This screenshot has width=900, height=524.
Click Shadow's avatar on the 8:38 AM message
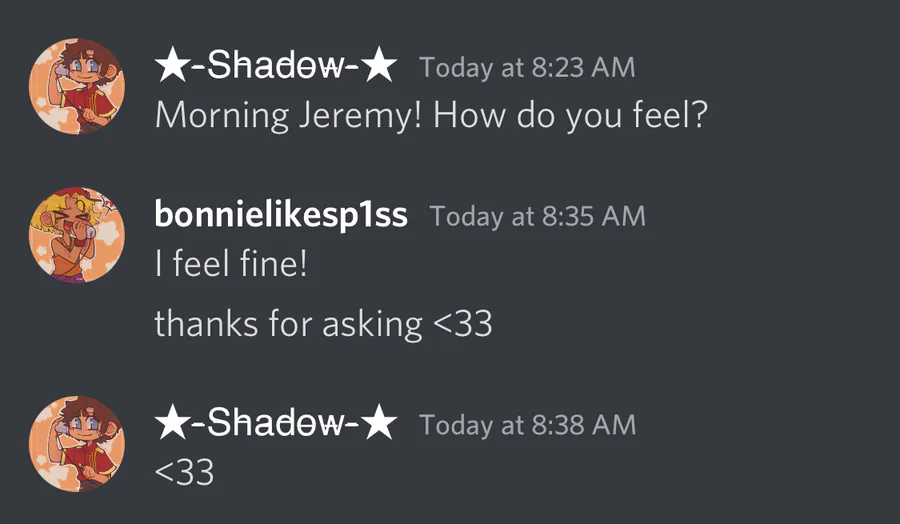coord(77,443)
